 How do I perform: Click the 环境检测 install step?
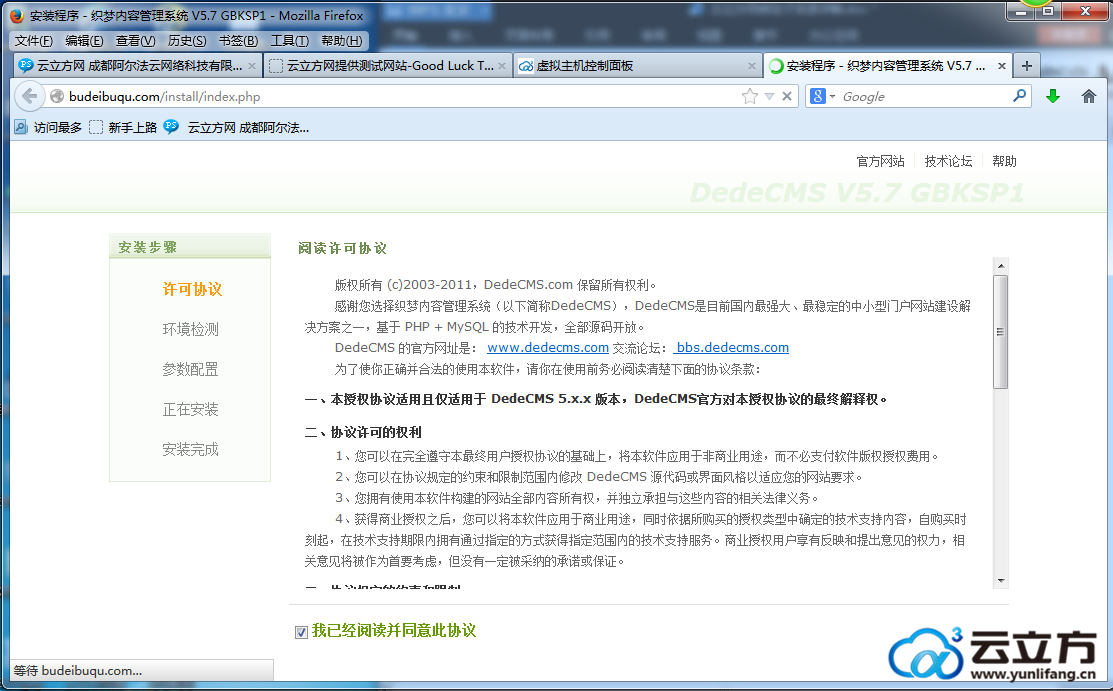click(x=190, y=330)
